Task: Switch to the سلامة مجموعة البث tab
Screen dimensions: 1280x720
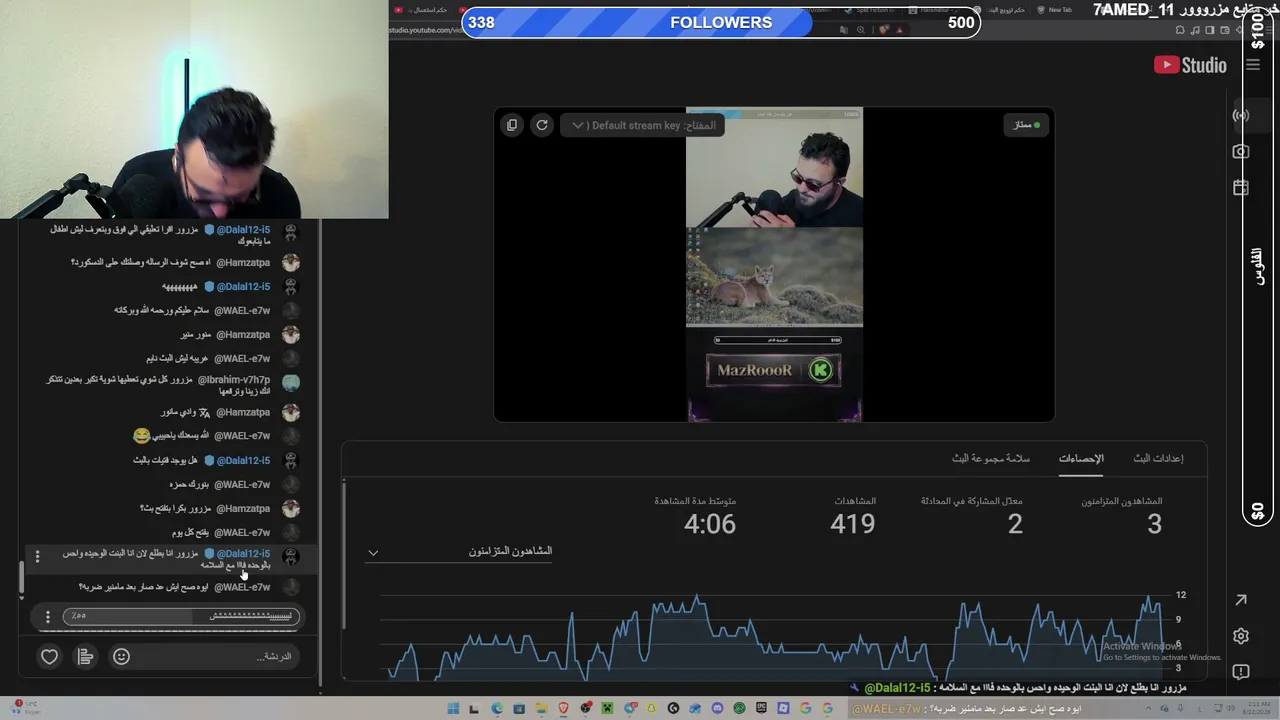Action: point(991,458)
